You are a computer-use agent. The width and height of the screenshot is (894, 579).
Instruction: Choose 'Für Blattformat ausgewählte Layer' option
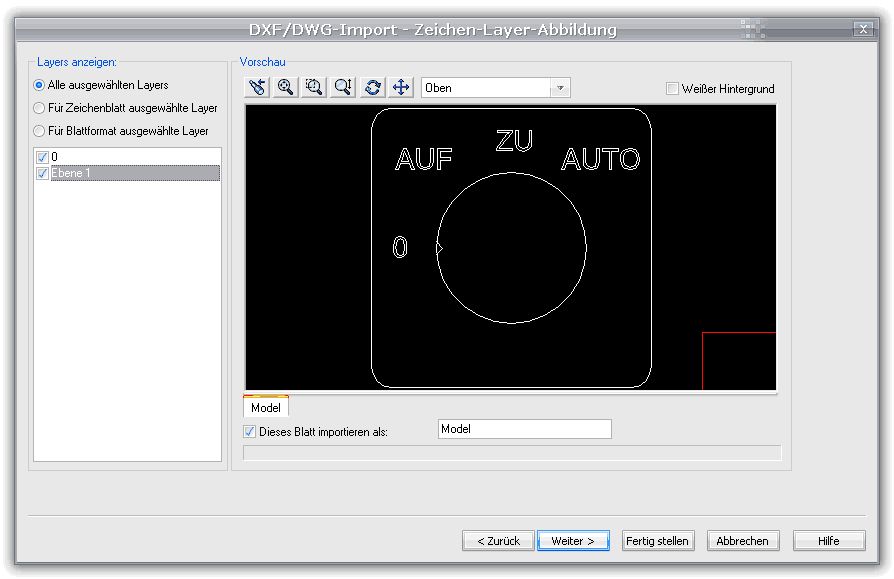[x=40, y=131]
